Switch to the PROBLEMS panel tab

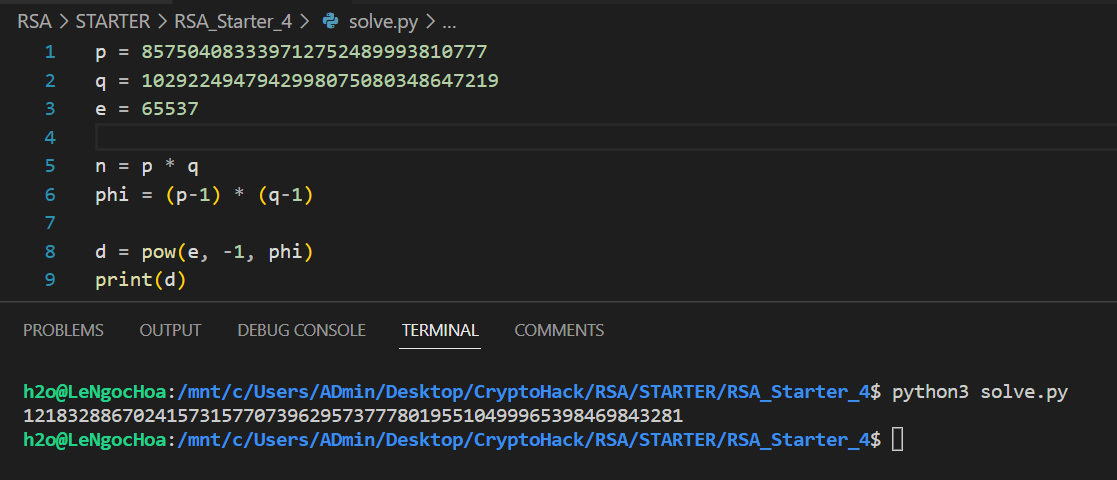coord(63,330)
